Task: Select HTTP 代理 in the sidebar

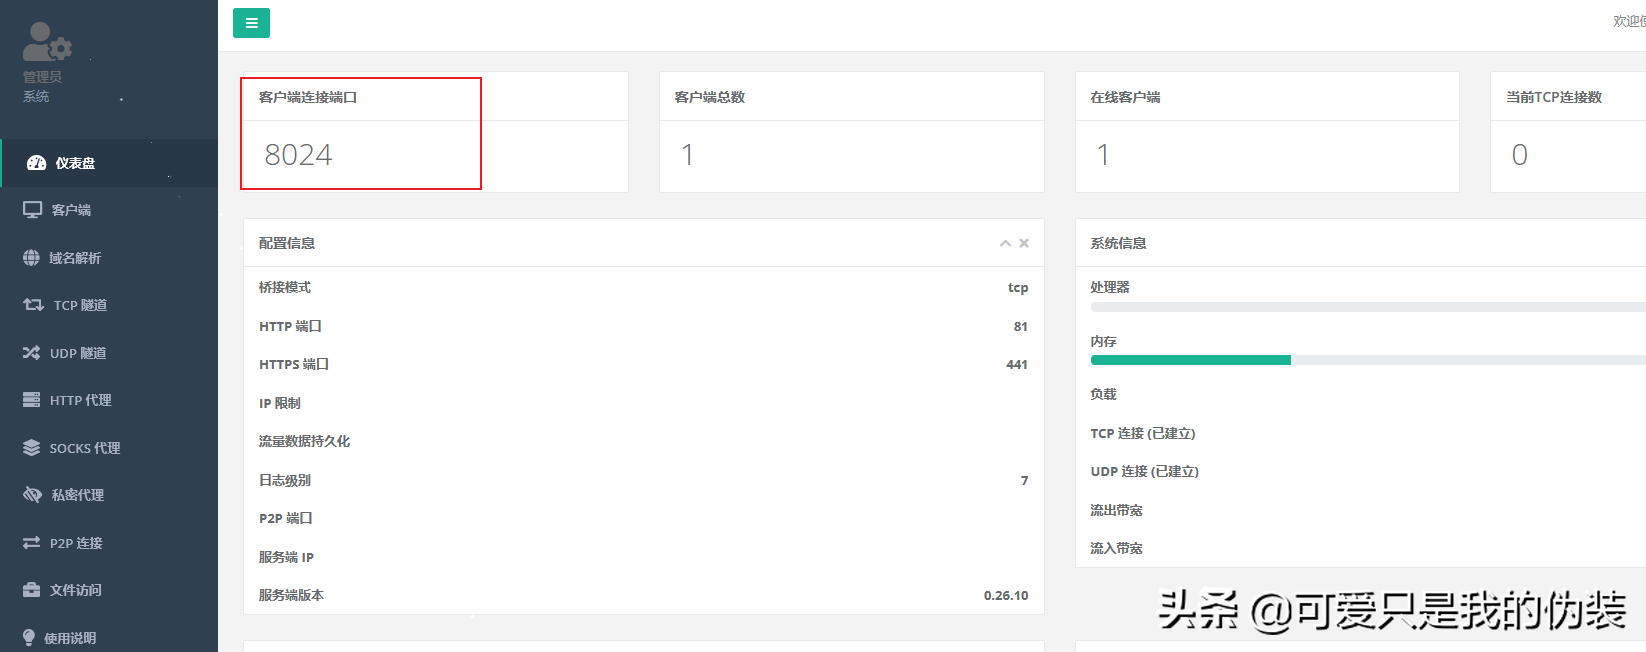Action: pyautogui.click(x=109, y=400)
